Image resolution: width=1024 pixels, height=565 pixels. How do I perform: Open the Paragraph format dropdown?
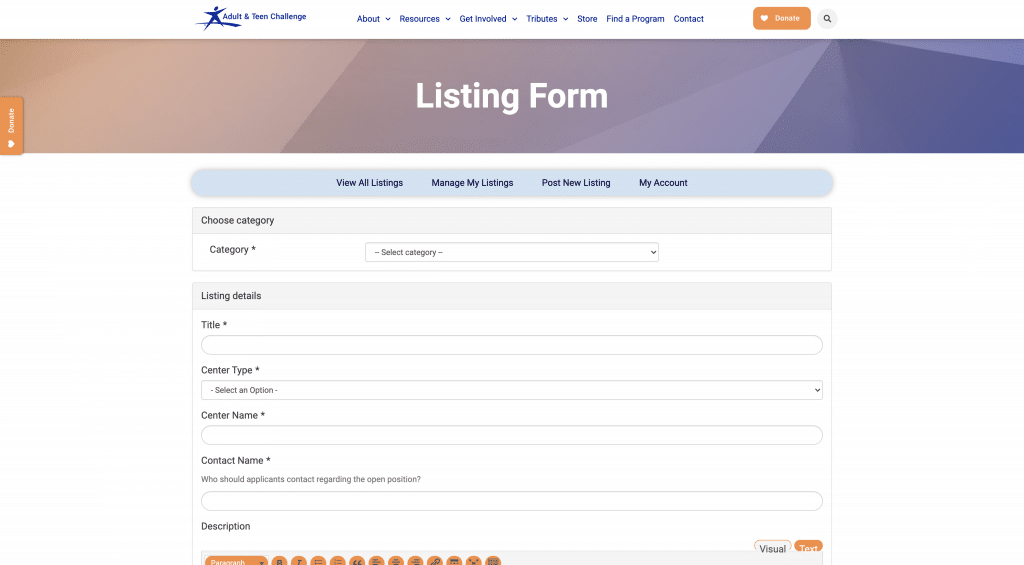coord(236,561)
